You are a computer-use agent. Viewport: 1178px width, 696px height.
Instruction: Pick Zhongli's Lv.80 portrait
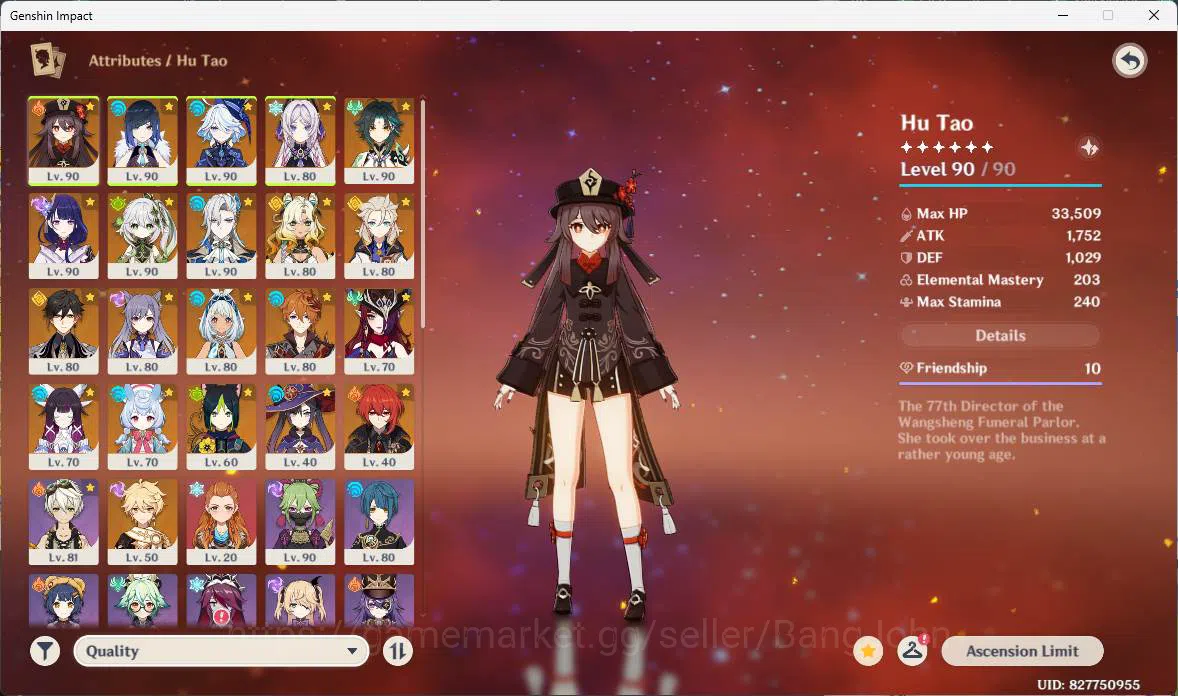[x=63, y=331]
